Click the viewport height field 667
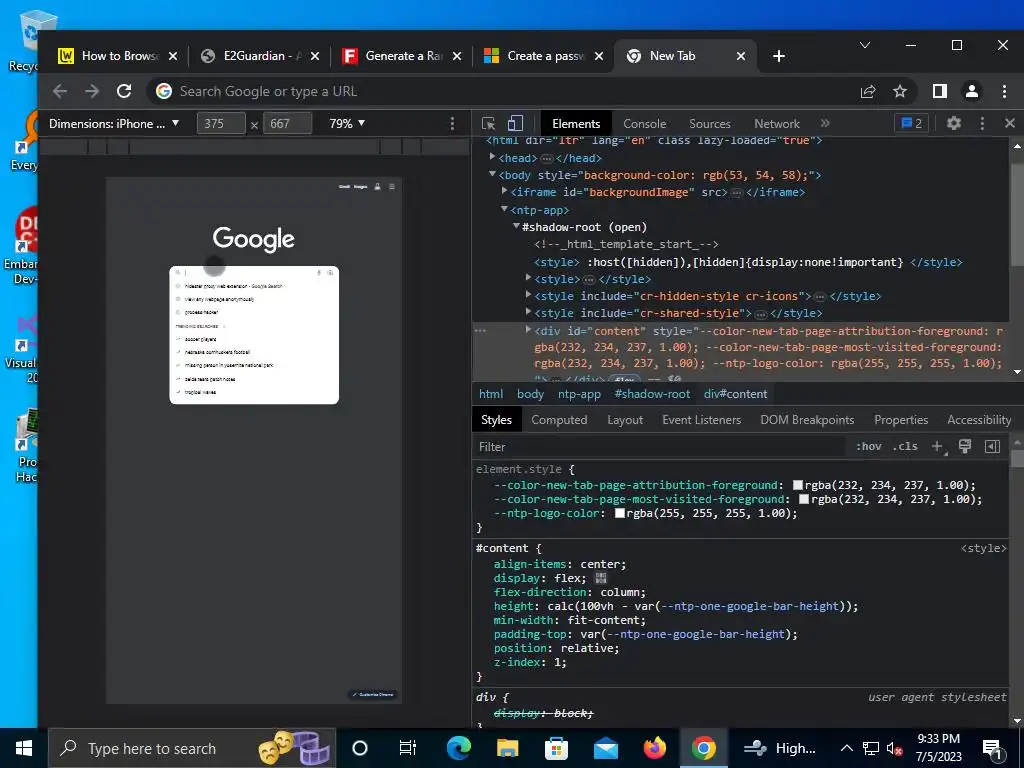Viewport: 1024px width, 768px height. pyautogui.click(x=287, y=123)
